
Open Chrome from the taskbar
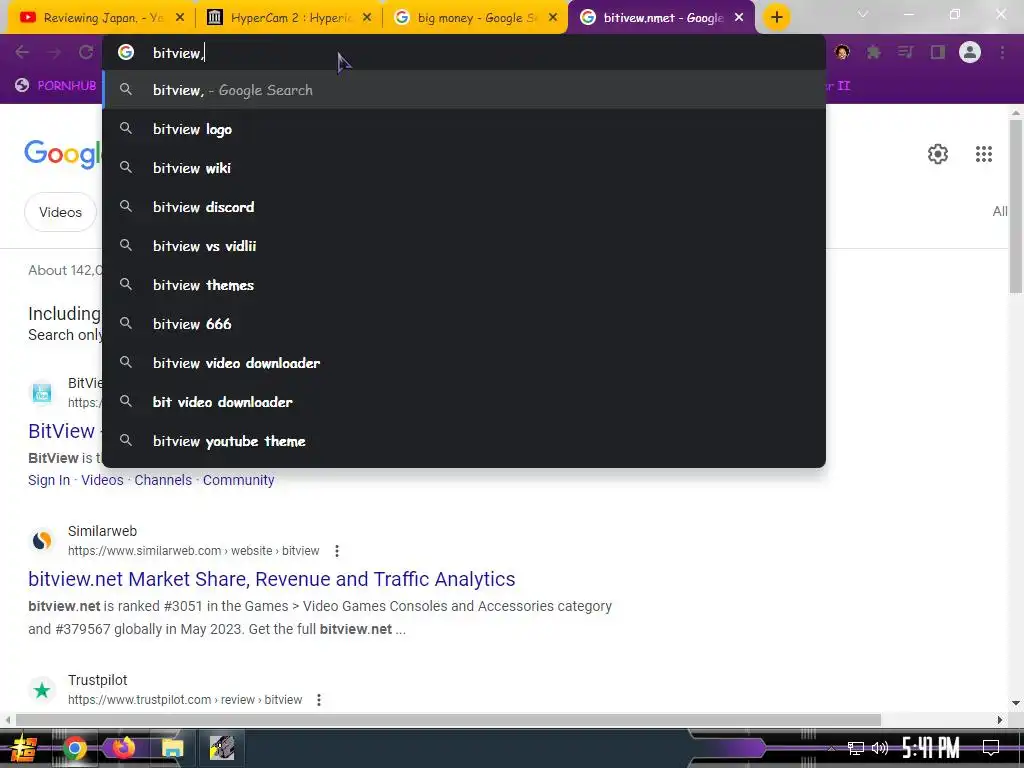[x=74, y=748]
